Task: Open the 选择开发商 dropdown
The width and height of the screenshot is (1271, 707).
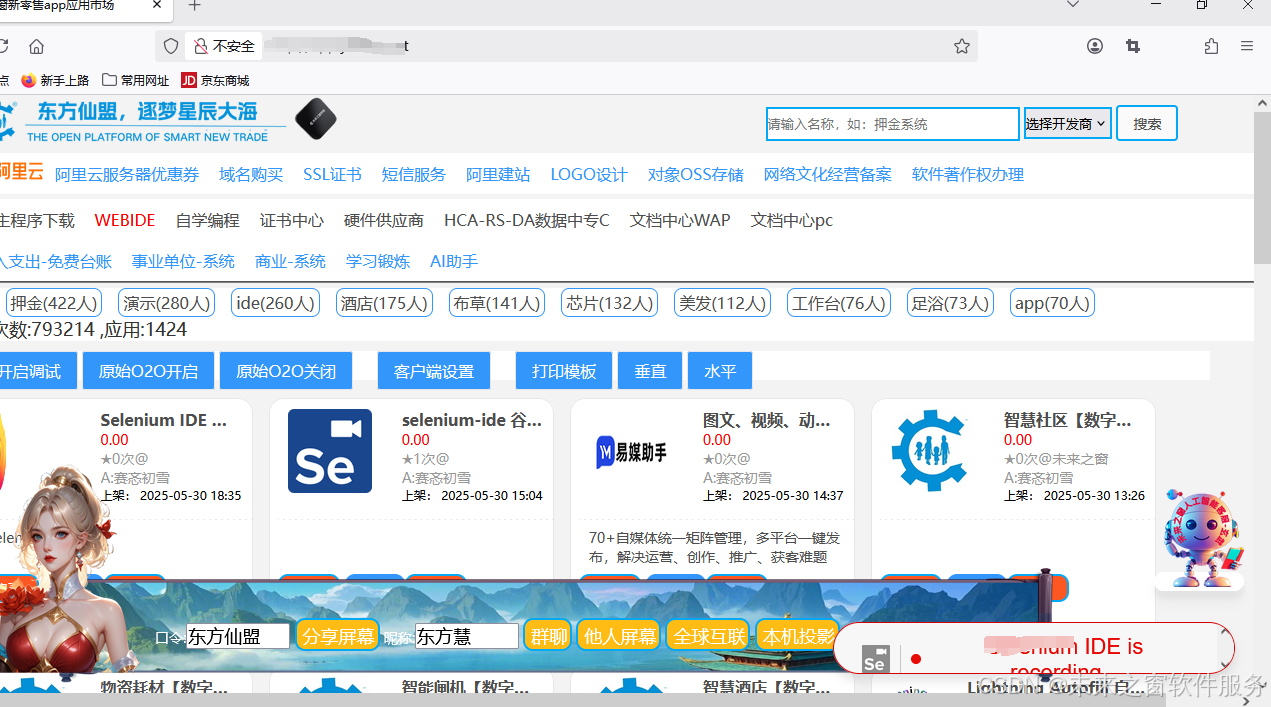Action: 1067,123
